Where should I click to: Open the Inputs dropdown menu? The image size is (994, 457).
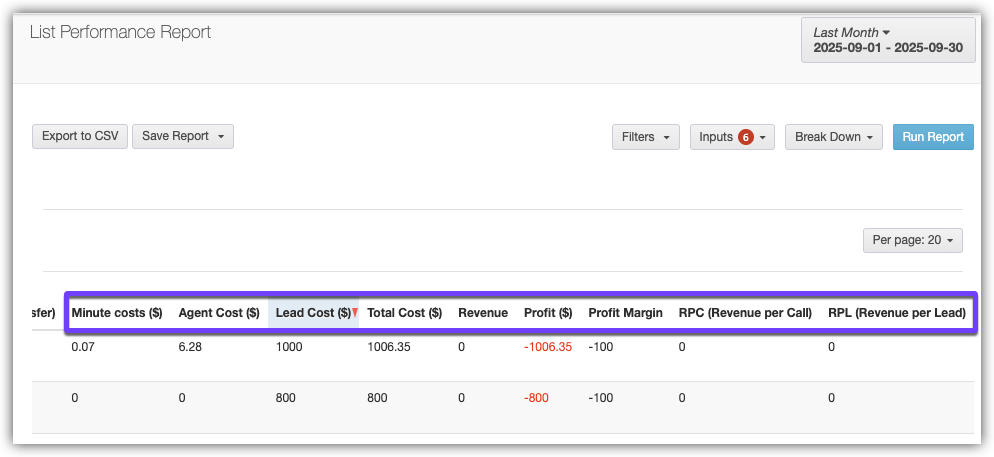pyautogui.click(x=732, y=137)
